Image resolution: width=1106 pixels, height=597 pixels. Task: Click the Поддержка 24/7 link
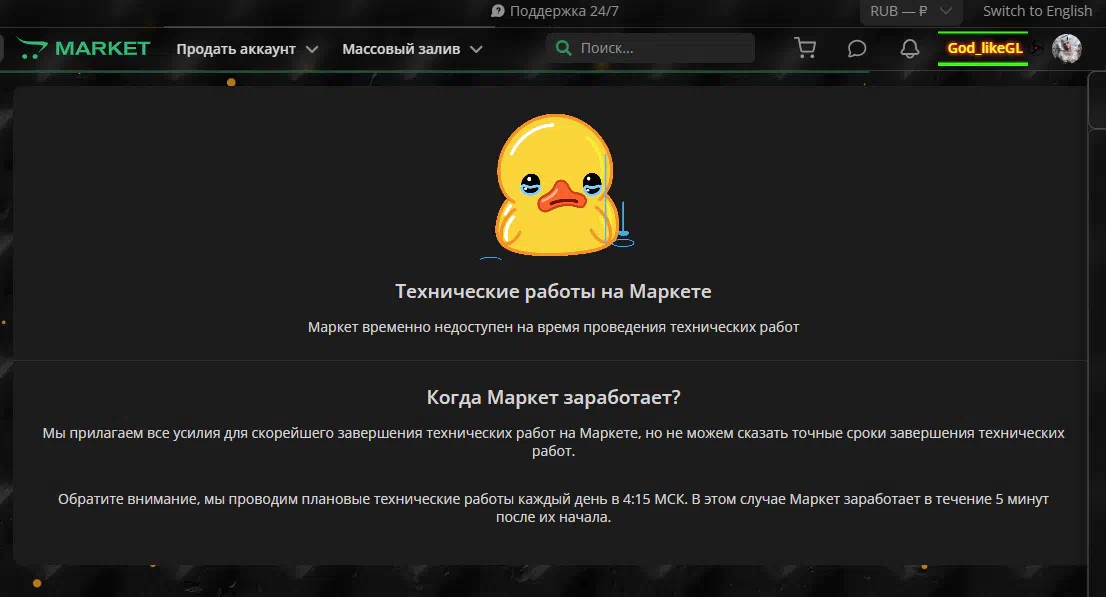[x=564, y=12]
